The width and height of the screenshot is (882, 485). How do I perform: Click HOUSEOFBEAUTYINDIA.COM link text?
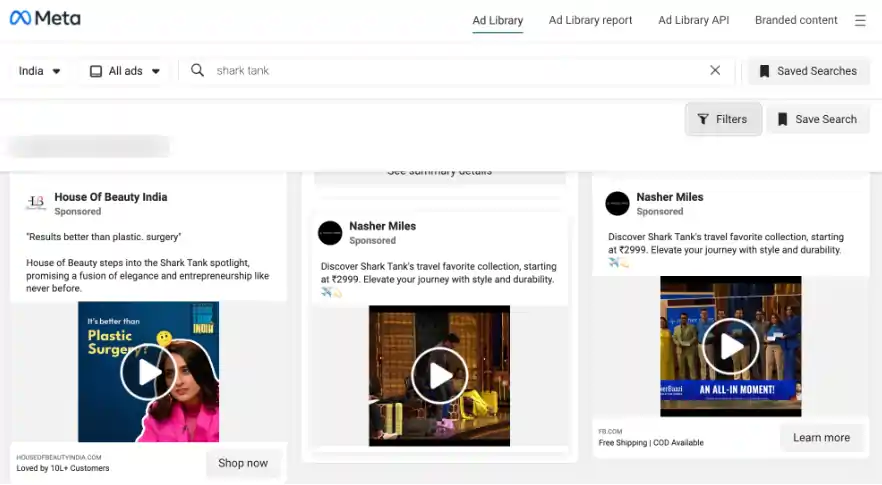click(58, 457)
